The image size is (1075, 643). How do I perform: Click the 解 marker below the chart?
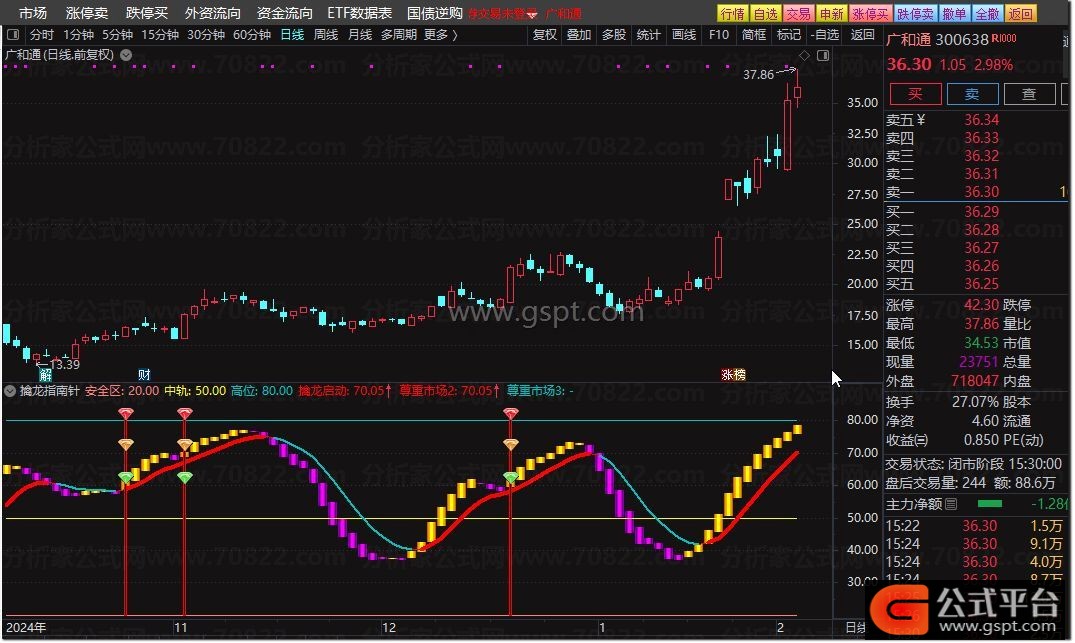coord(45,374)
